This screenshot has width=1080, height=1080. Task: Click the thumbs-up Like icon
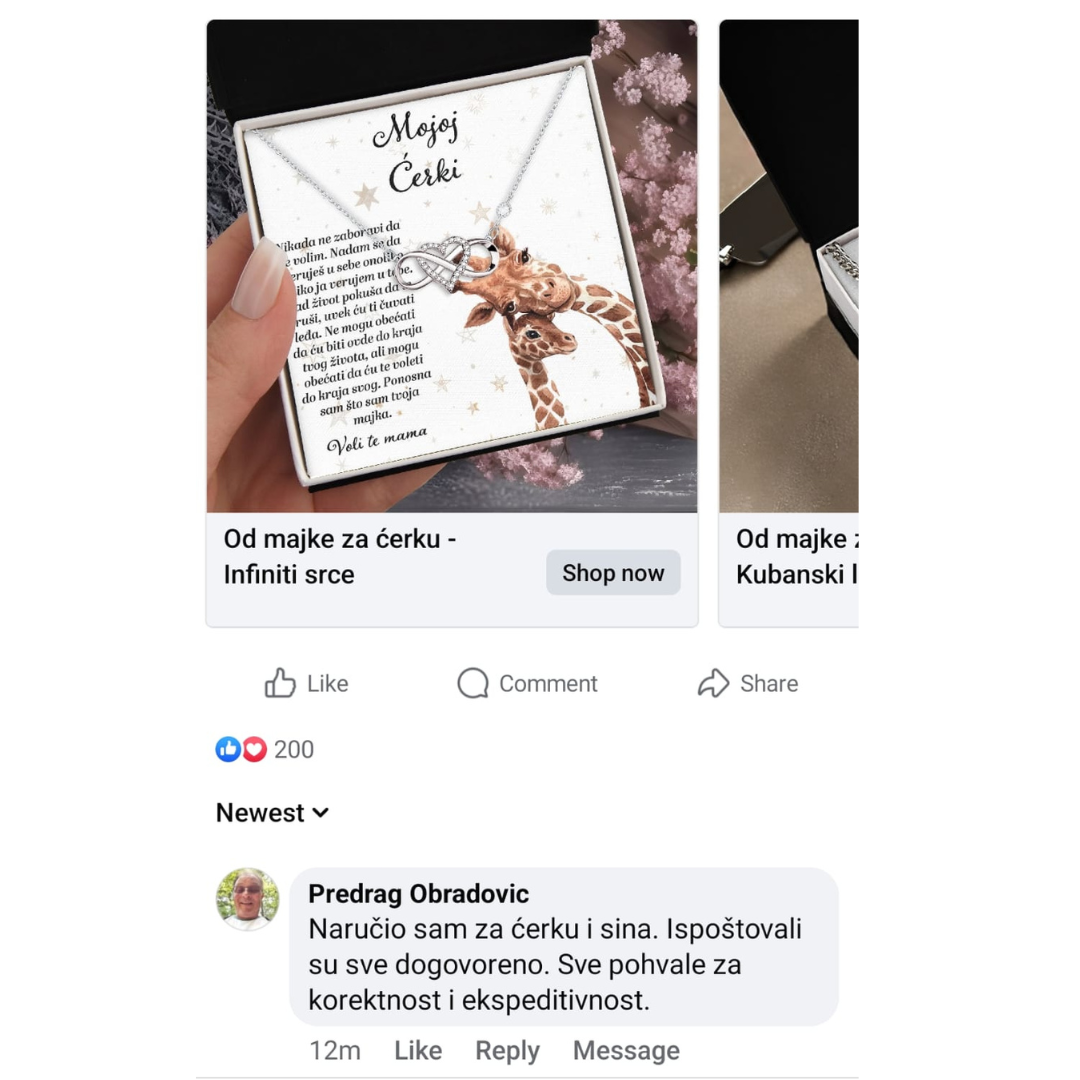tap(280, 683)
